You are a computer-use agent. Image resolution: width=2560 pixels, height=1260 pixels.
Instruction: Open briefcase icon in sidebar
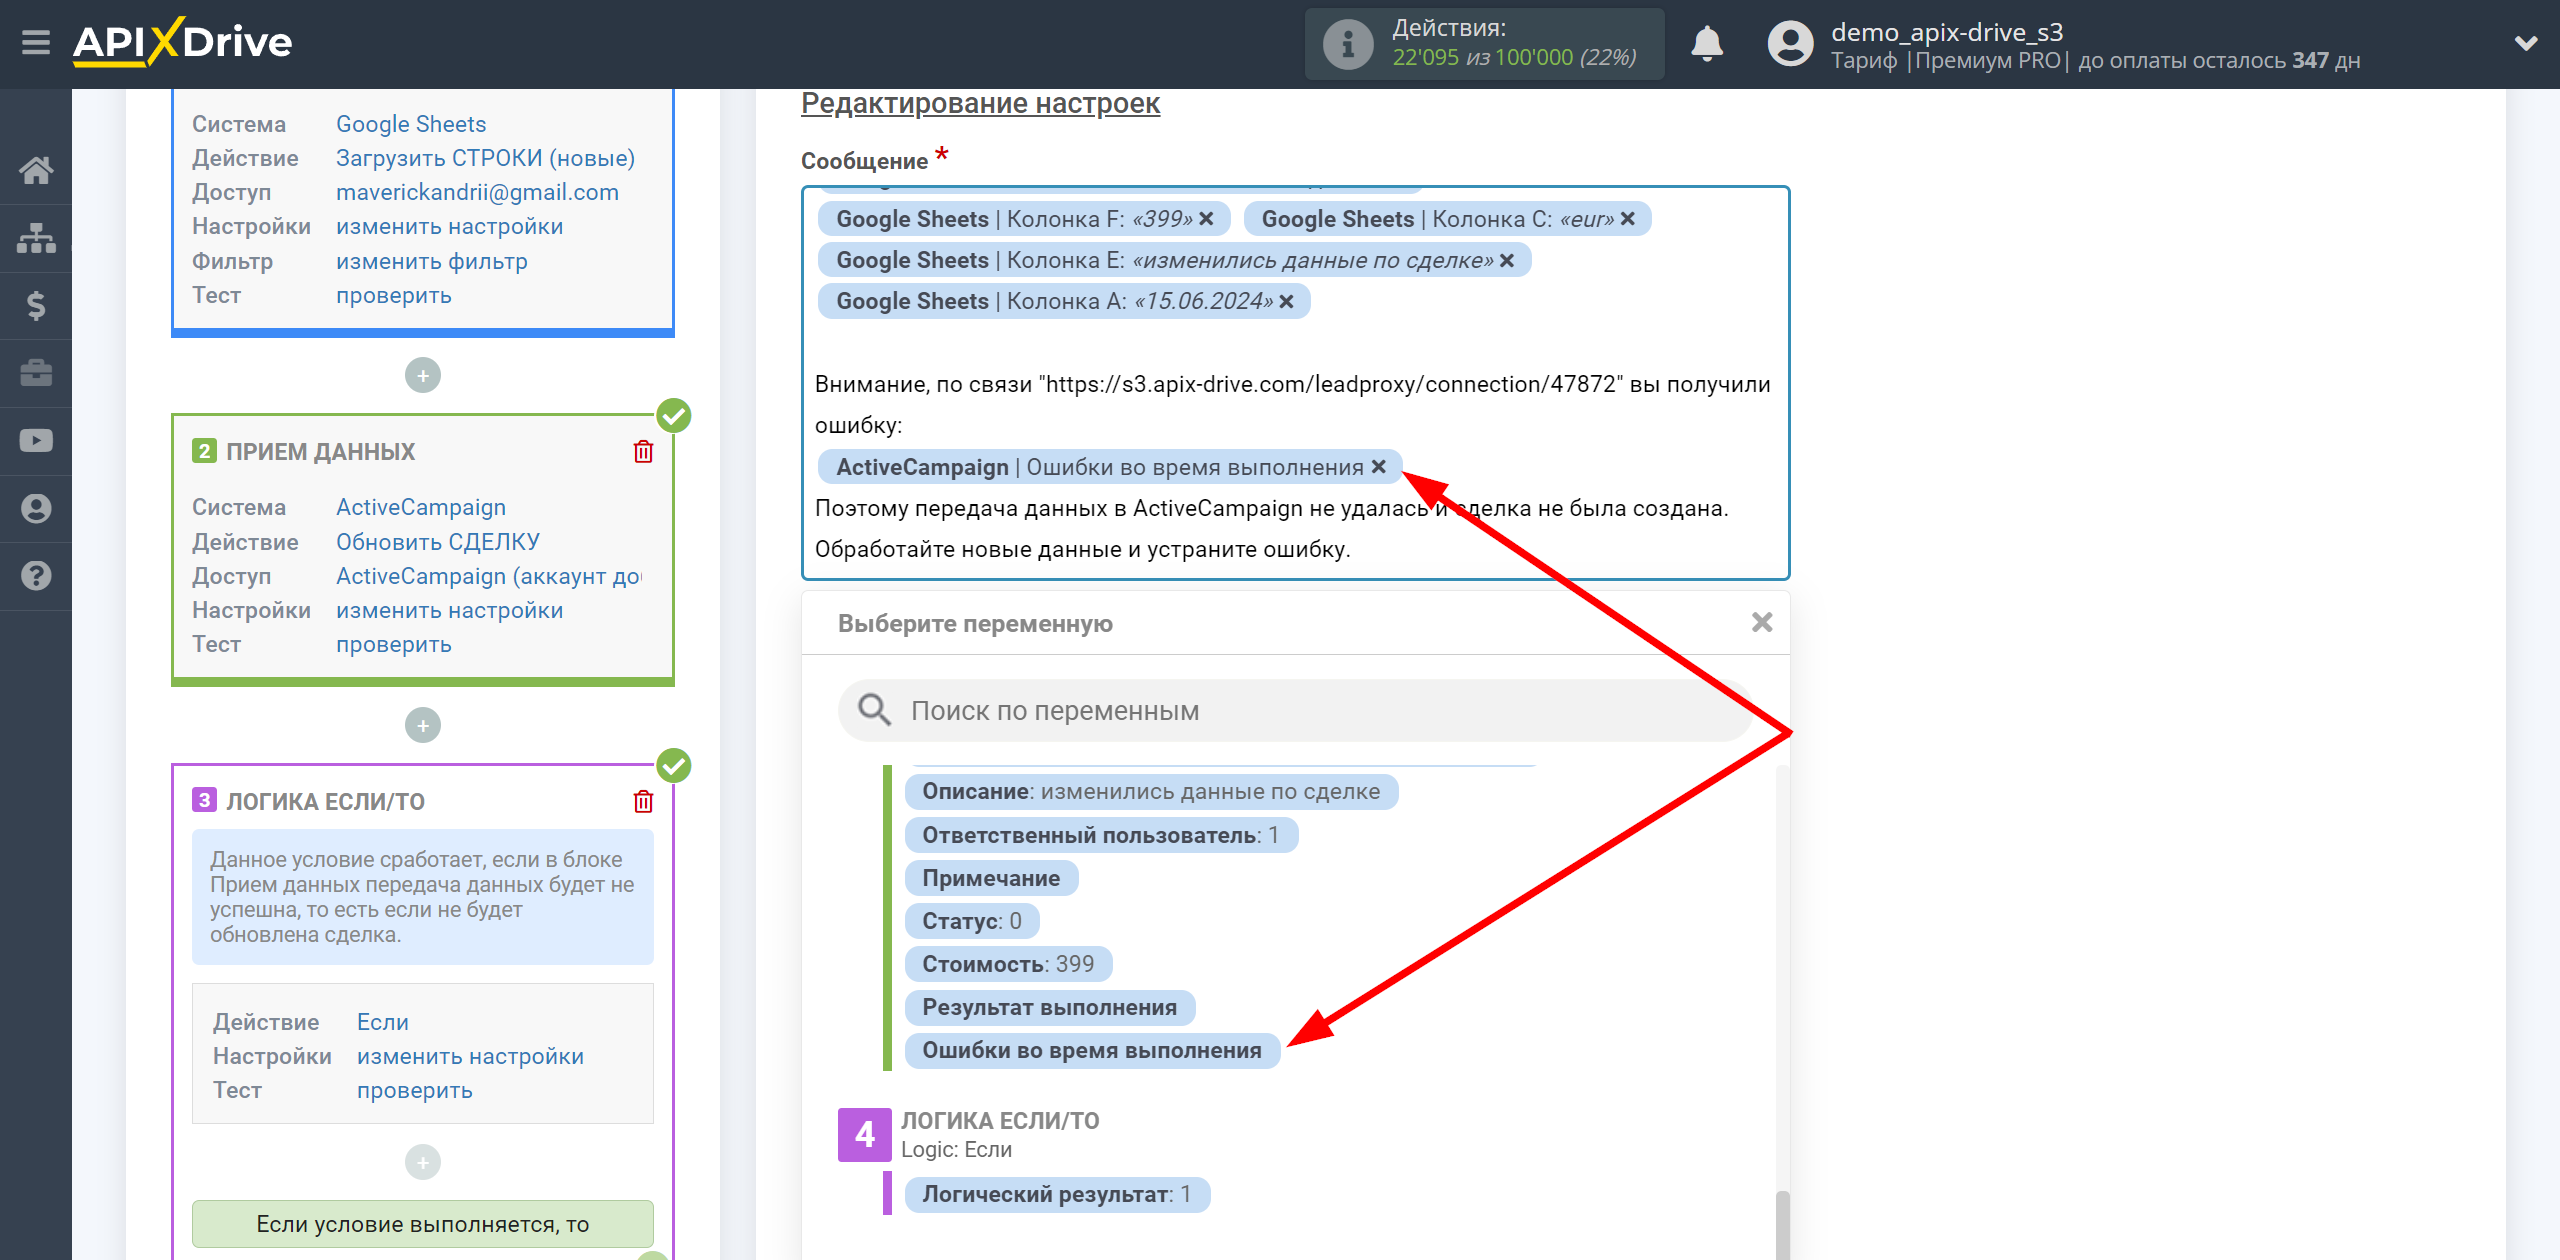(x=36, y=373)
